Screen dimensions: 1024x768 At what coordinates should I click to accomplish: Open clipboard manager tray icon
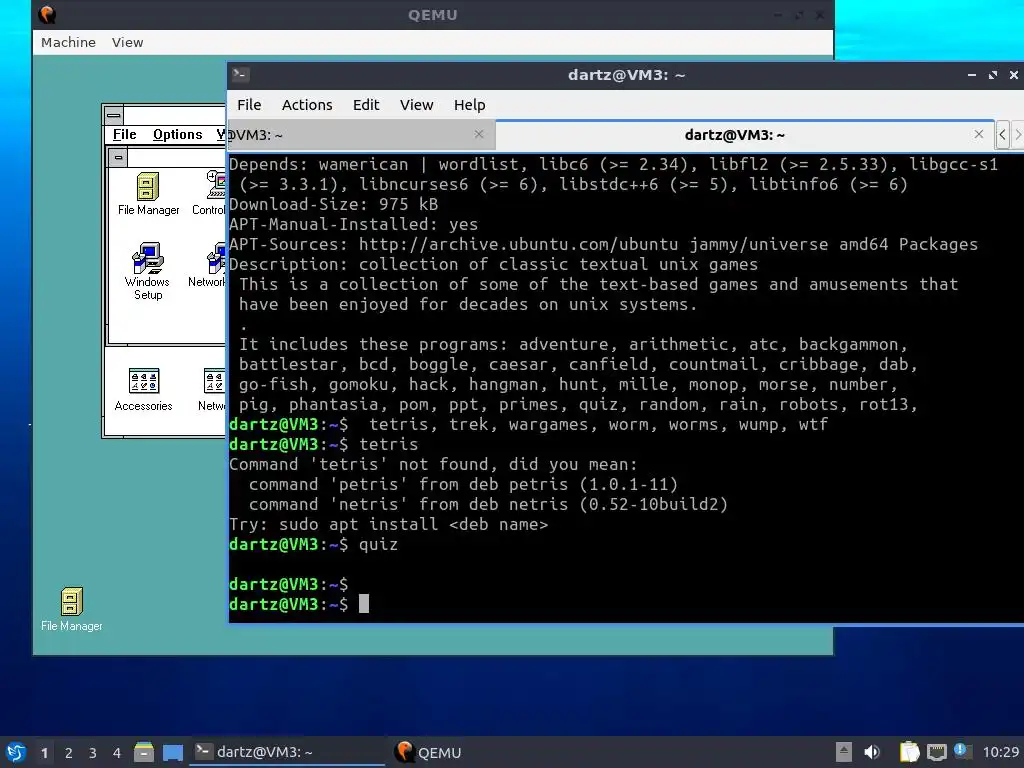(909, 752)
